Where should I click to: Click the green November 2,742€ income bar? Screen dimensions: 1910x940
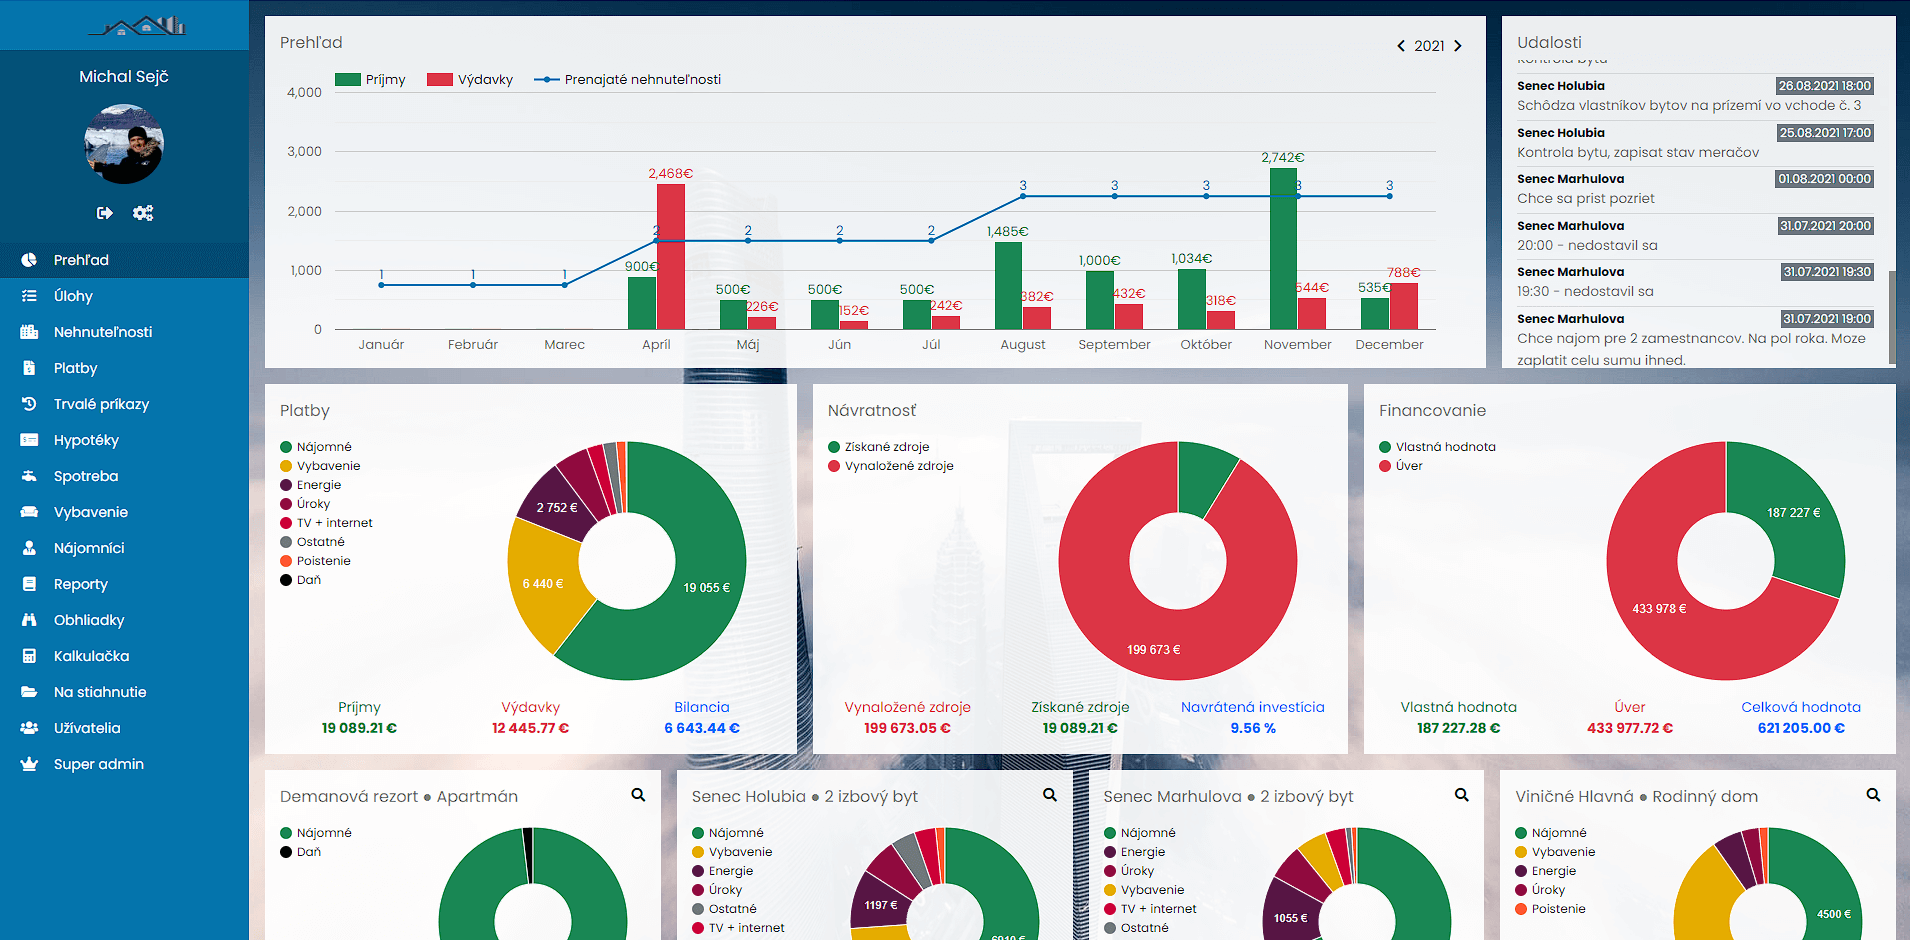(1283, 248)
